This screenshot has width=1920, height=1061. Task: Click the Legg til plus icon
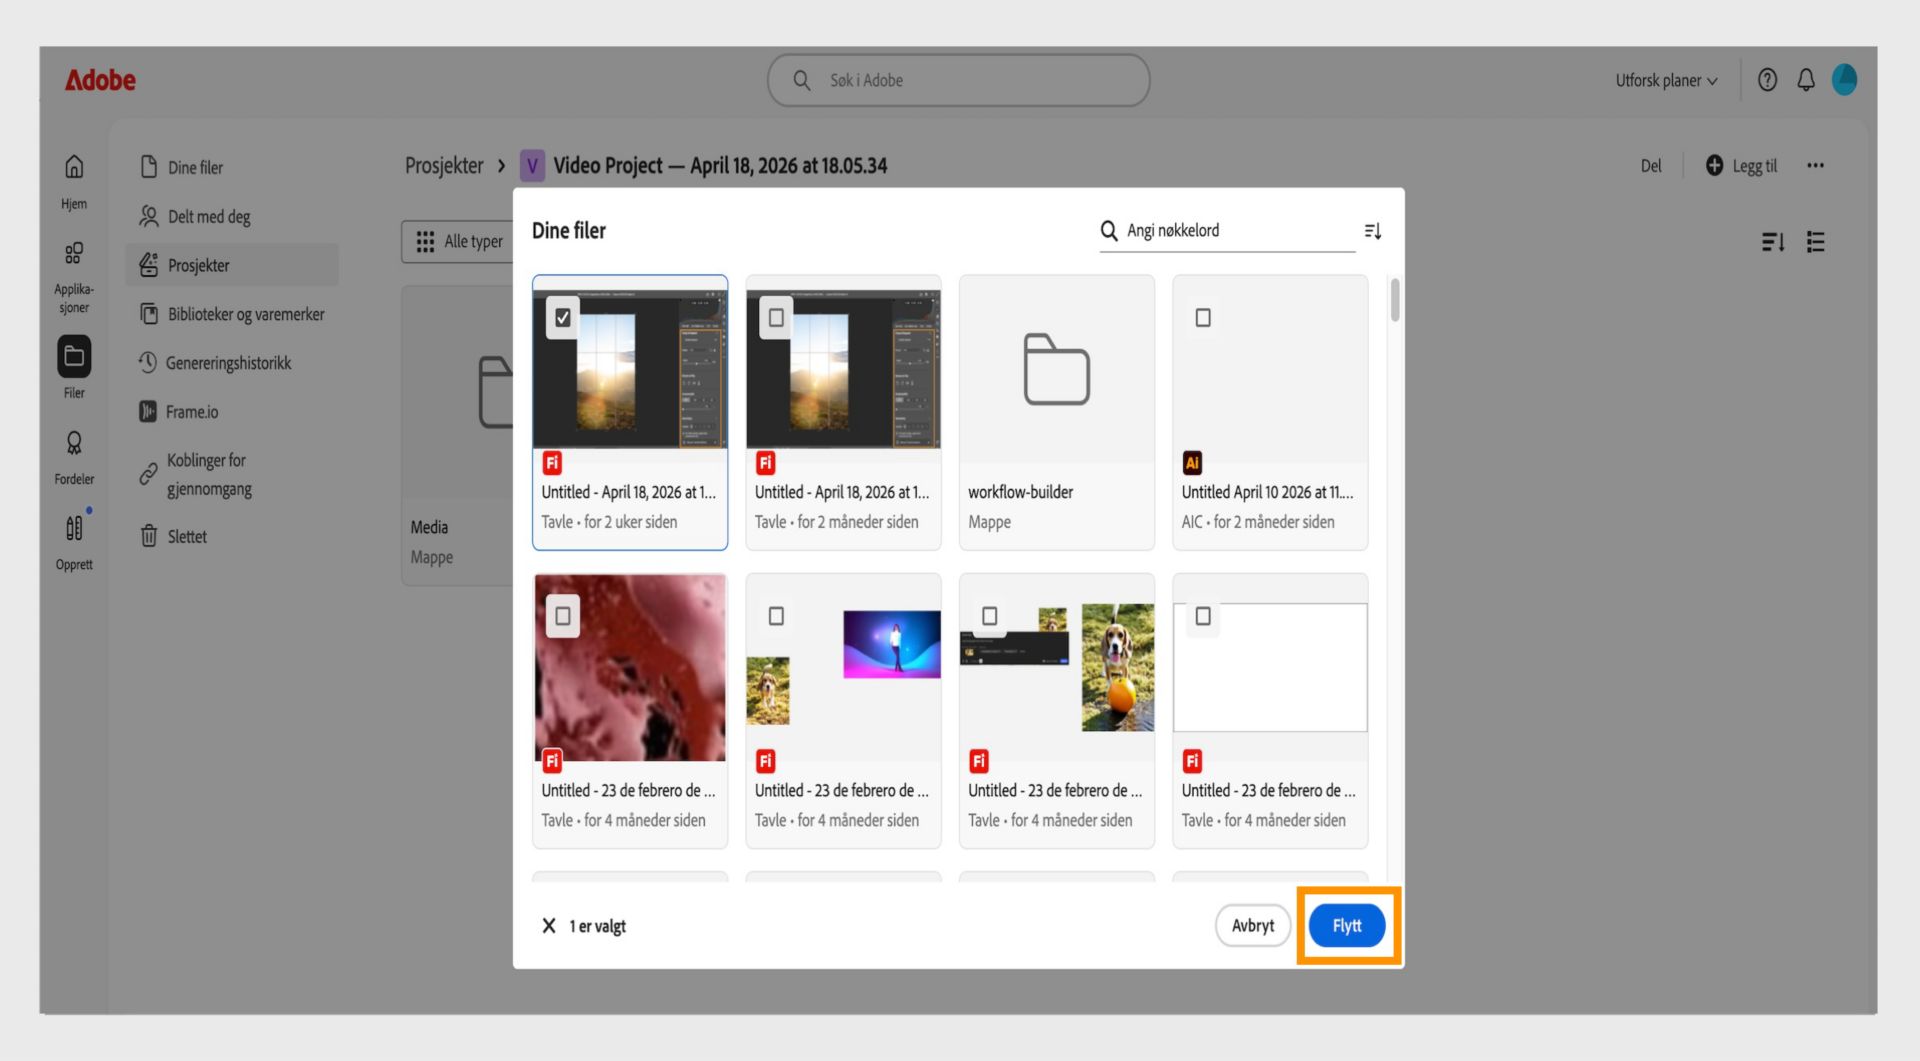click(1714, 166)
